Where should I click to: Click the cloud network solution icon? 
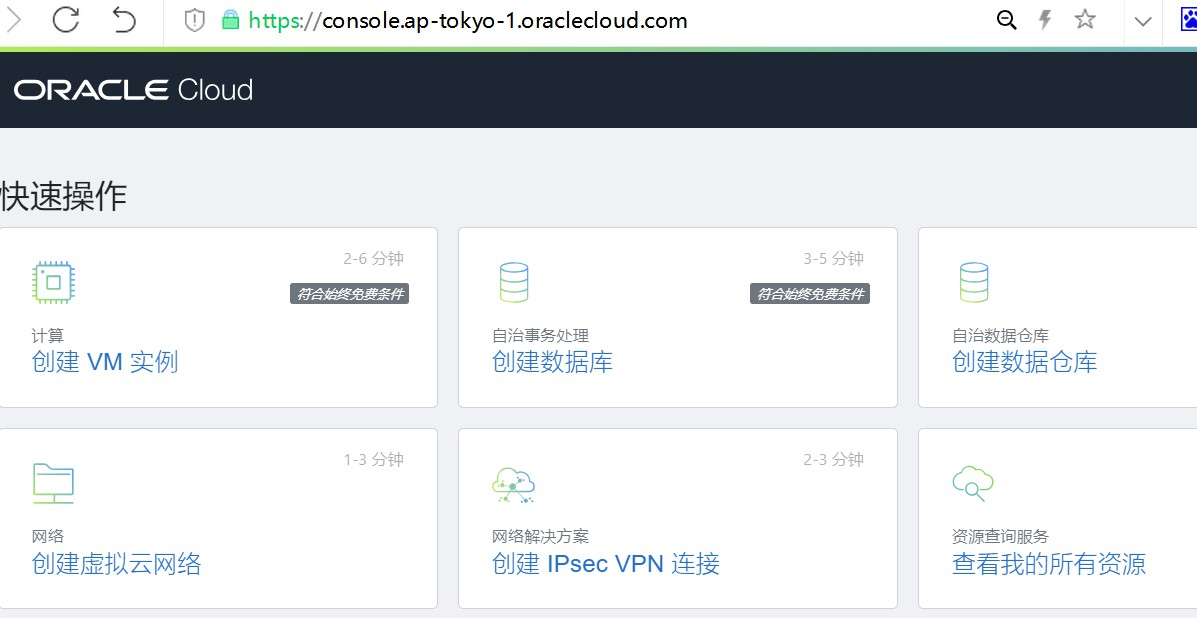point(514,484)
